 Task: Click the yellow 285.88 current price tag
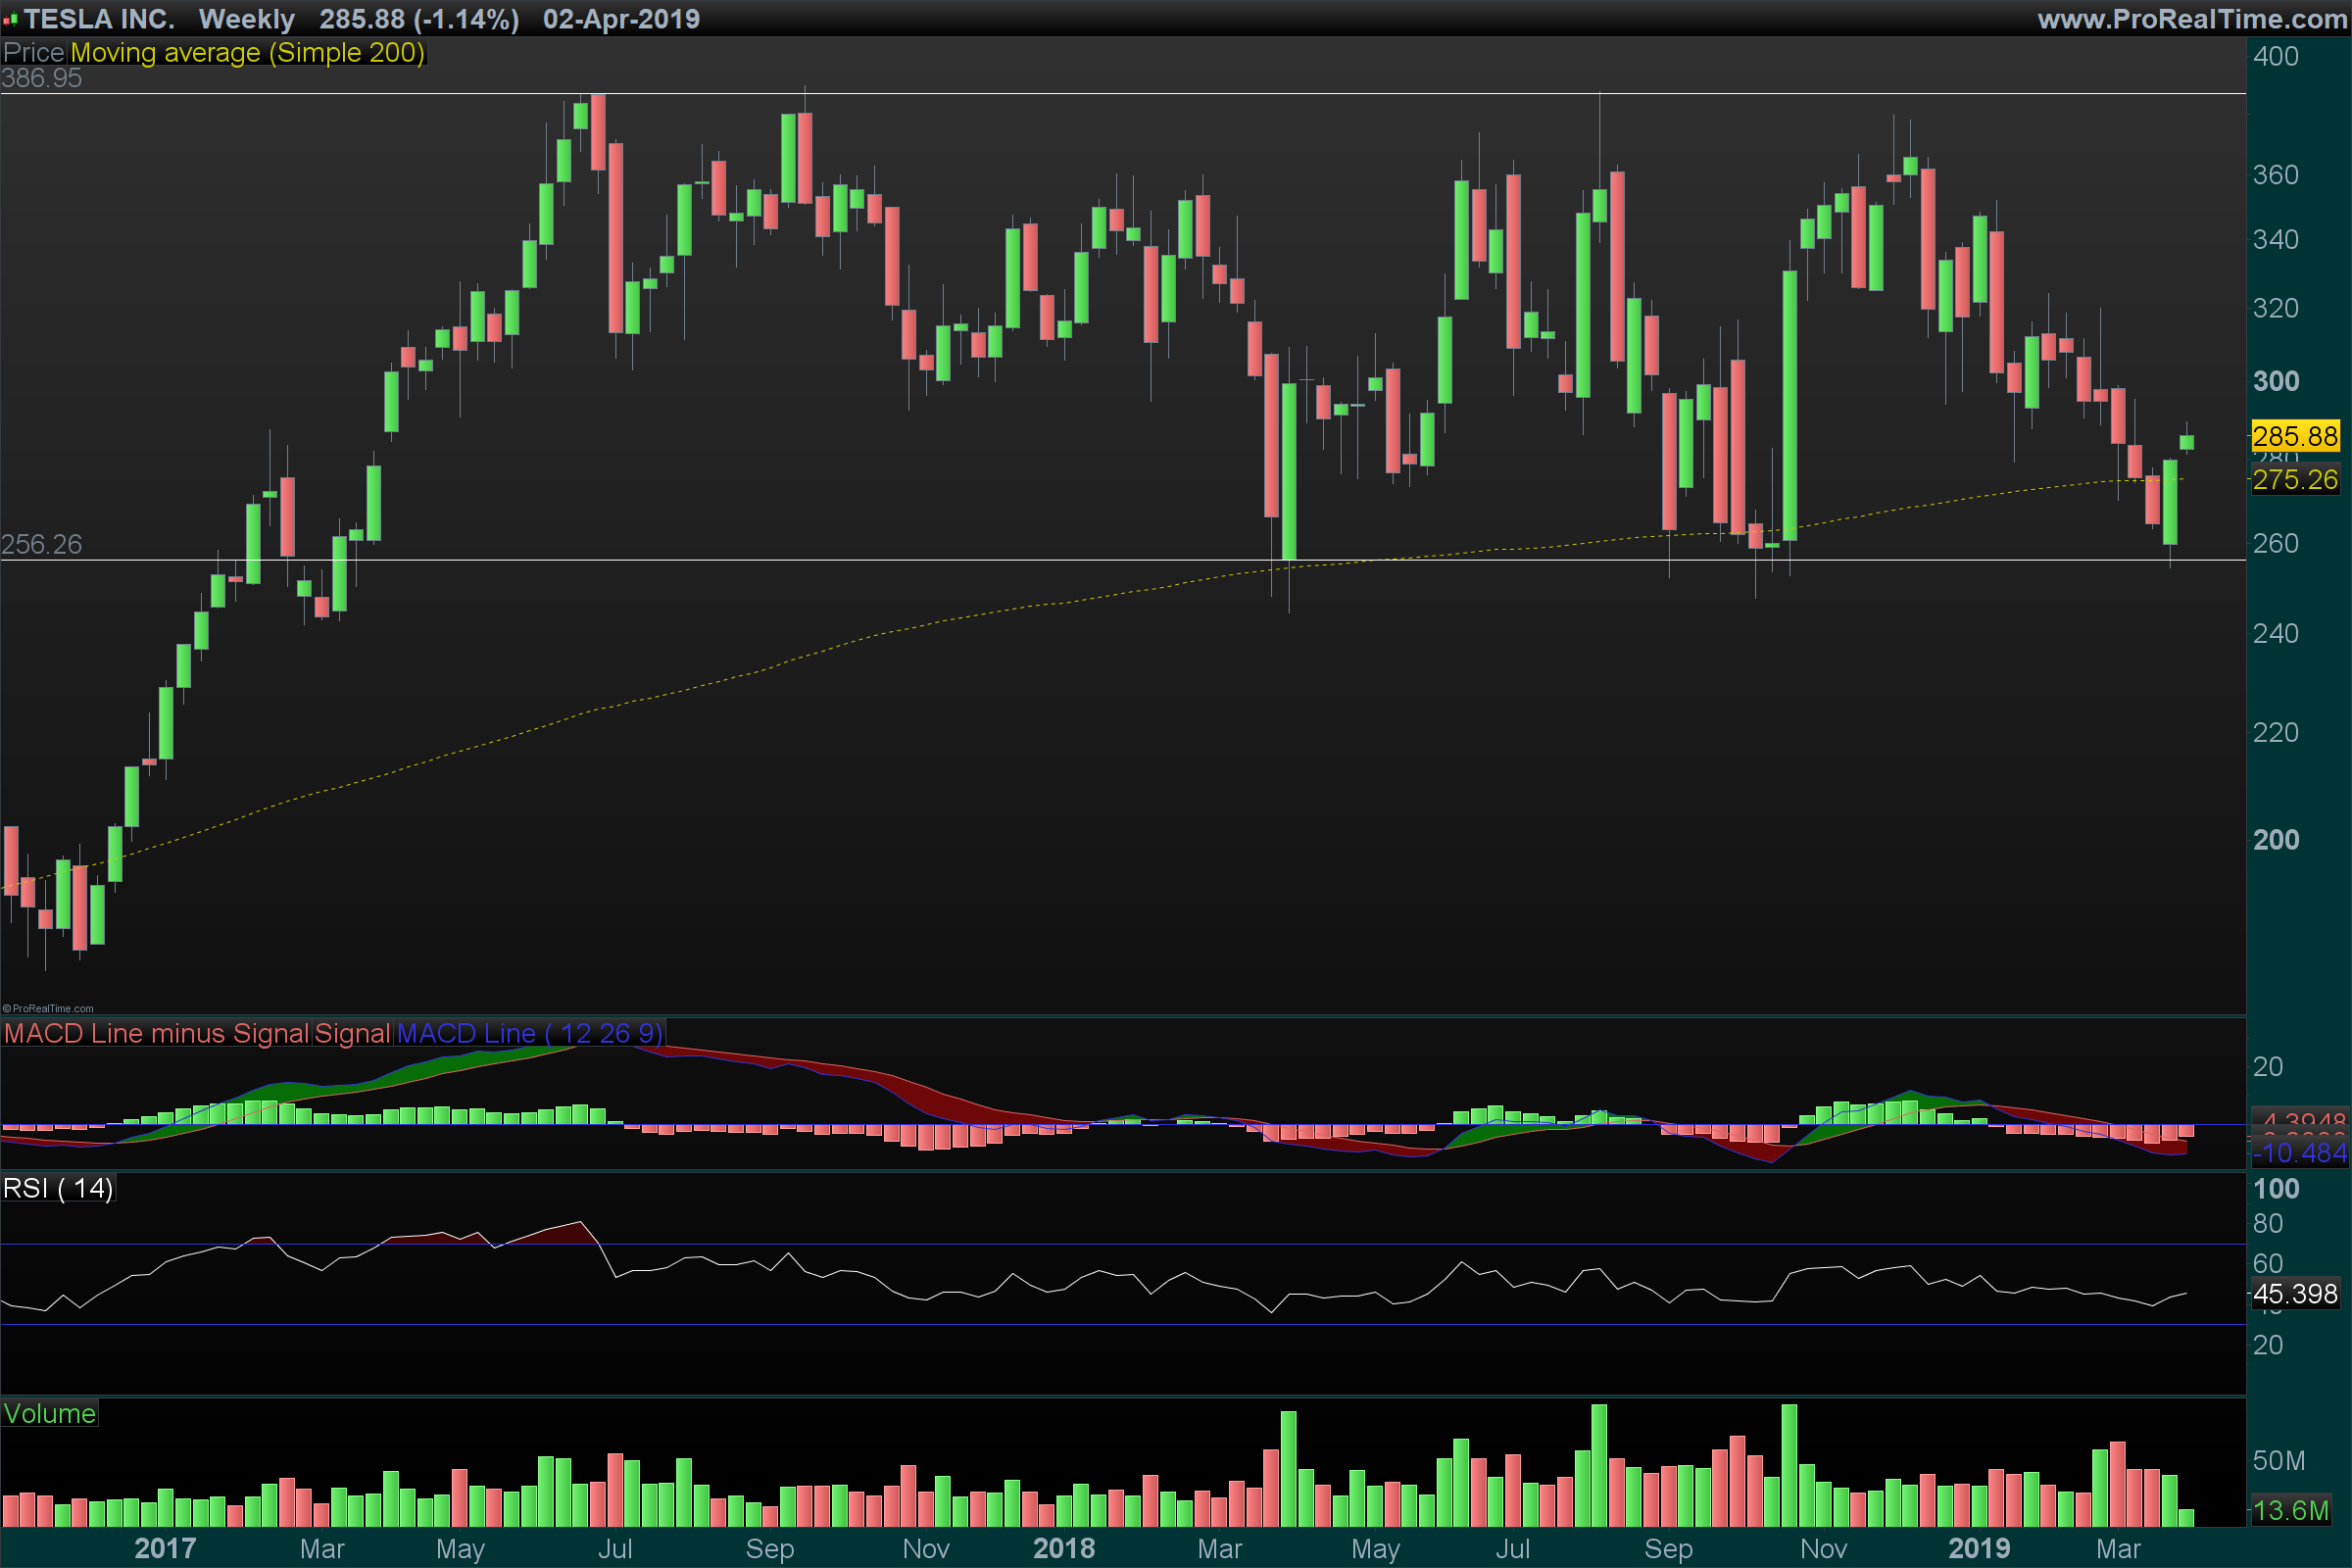(2294, 436)
